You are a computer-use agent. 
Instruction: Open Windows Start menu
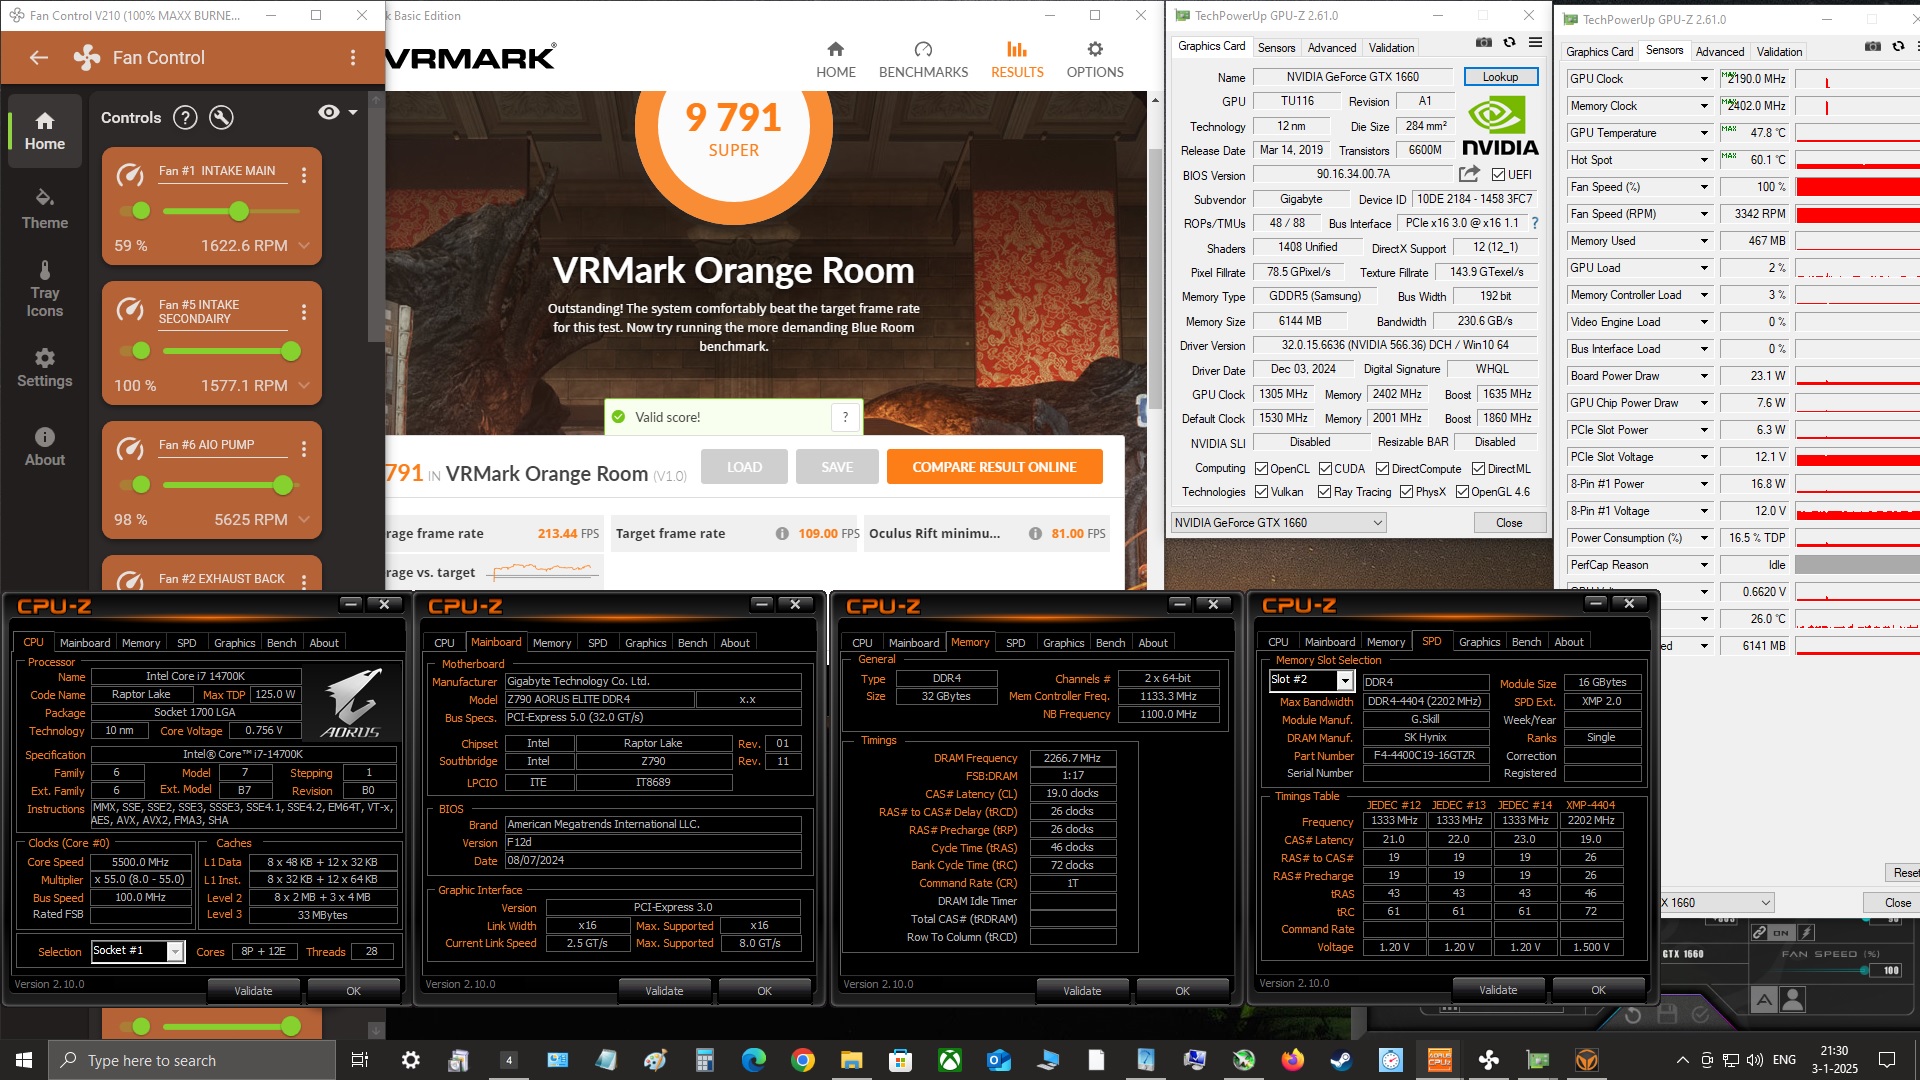24,1060
